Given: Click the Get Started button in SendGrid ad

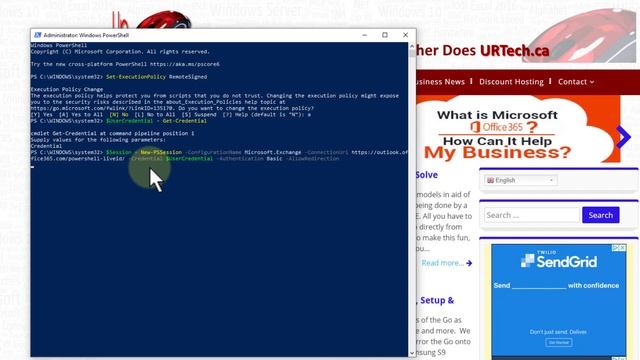Looking at the screenshot, I should click(559, 342).
